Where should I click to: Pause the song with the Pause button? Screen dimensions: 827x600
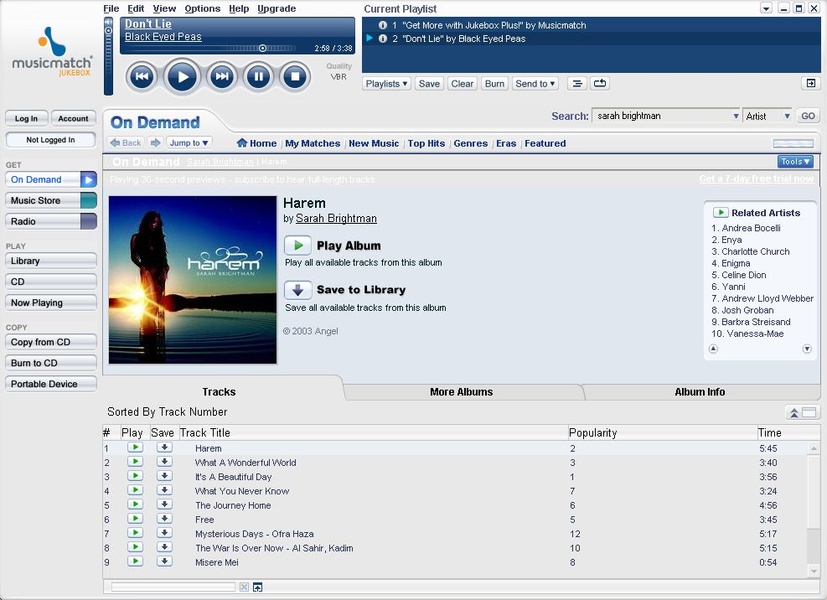[258, 76]
